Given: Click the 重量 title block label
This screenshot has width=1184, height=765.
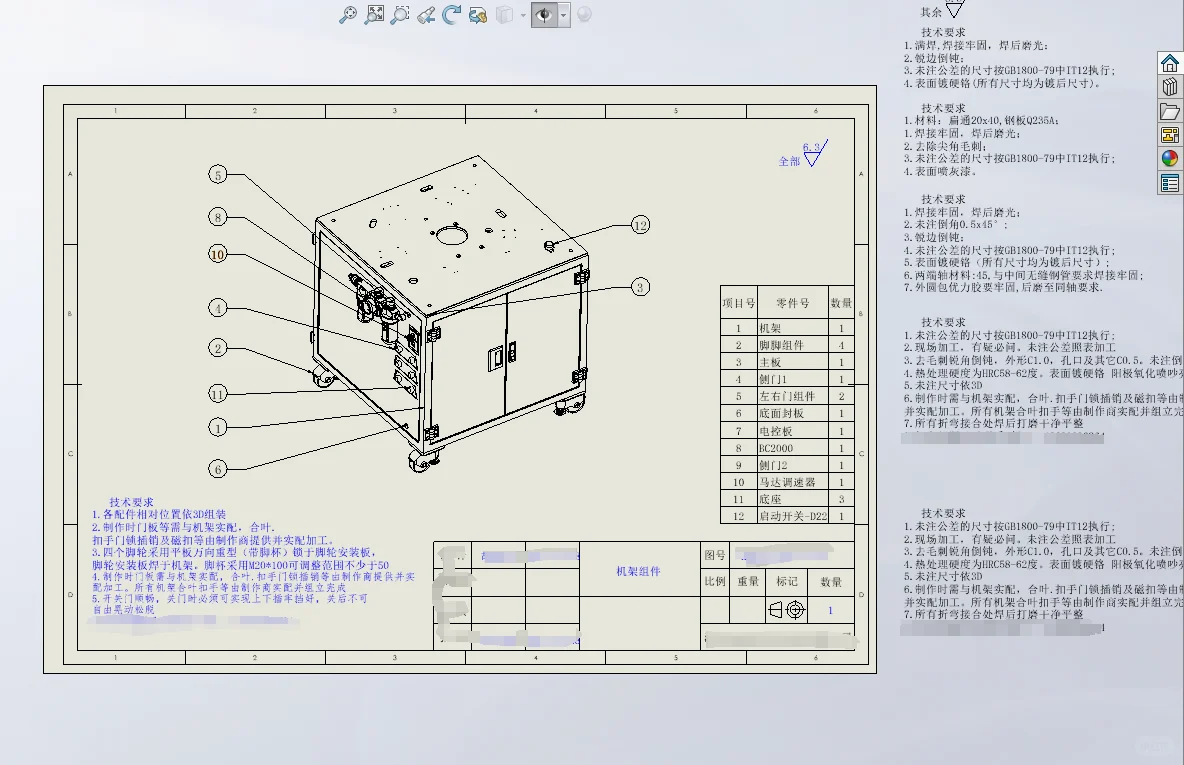Looking at the screenshot, I should coord(748,581).
